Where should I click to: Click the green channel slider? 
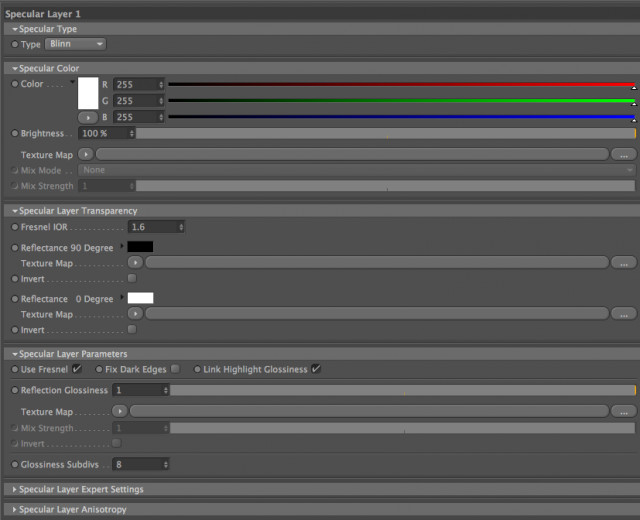point(402,101)
